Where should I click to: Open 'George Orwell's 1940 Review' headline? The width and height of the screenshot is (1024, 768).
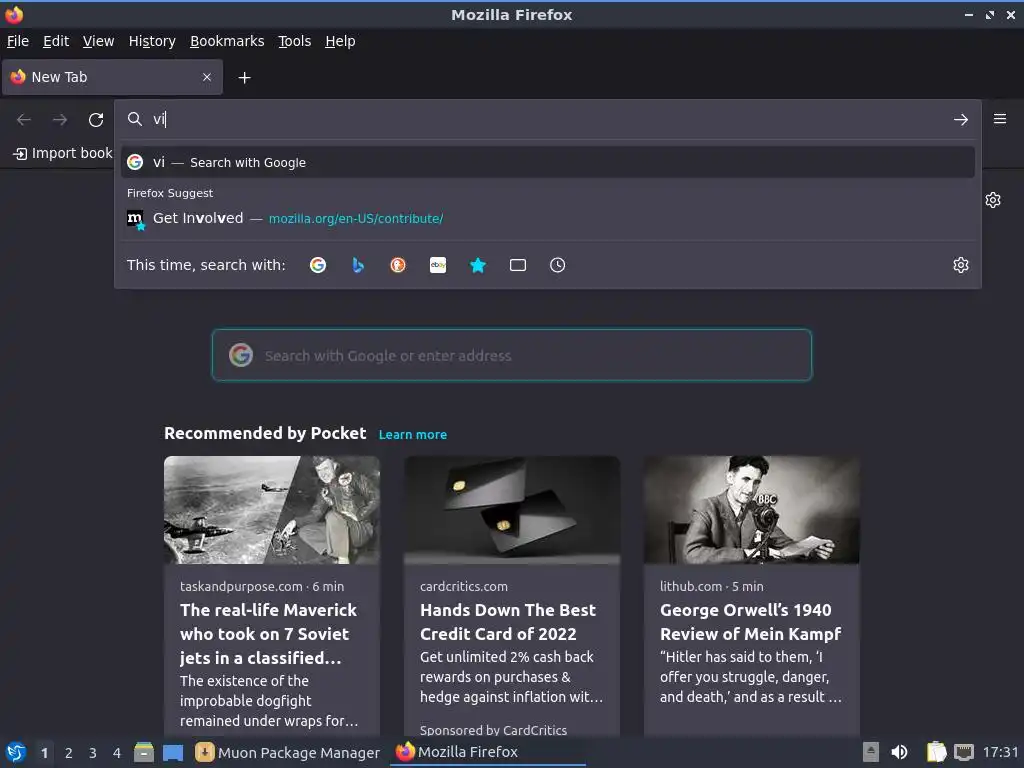pos(750,622)
